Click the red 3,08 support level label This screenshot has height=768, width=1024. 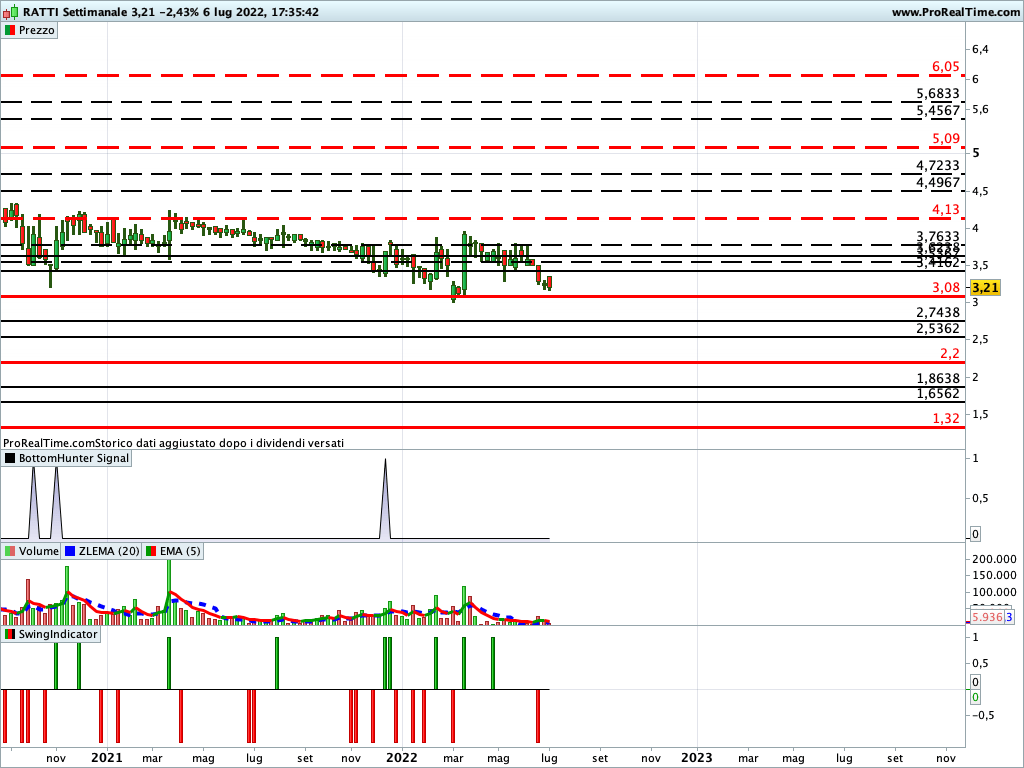click(x=945, y=287)
